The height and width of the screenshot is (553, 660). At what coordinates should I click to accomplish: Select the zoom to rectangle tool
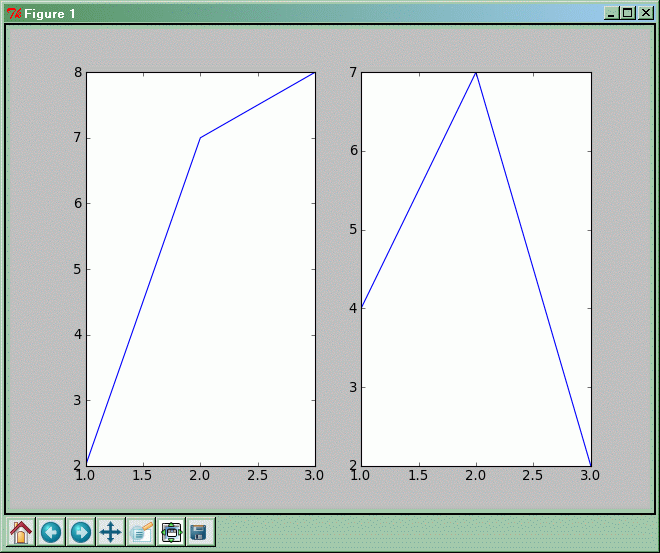click(141, 532)
